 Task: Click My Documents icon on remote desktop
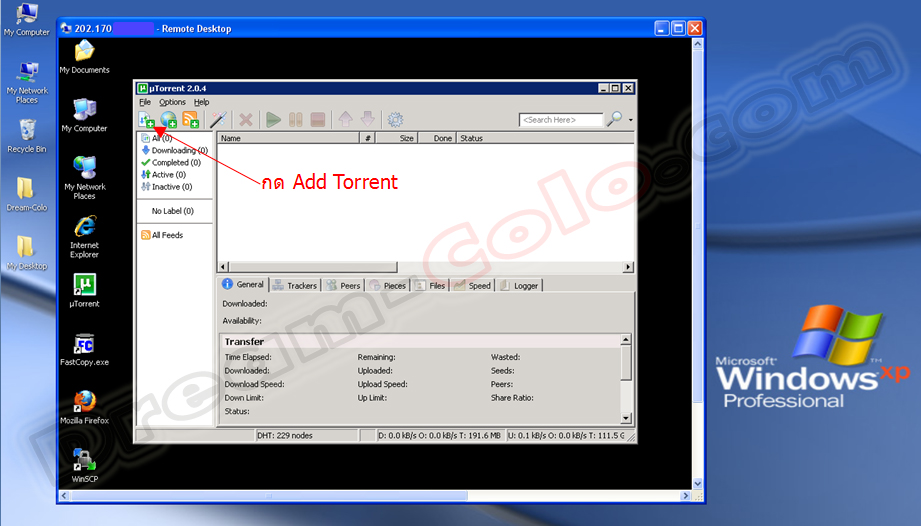pos(85,57)
